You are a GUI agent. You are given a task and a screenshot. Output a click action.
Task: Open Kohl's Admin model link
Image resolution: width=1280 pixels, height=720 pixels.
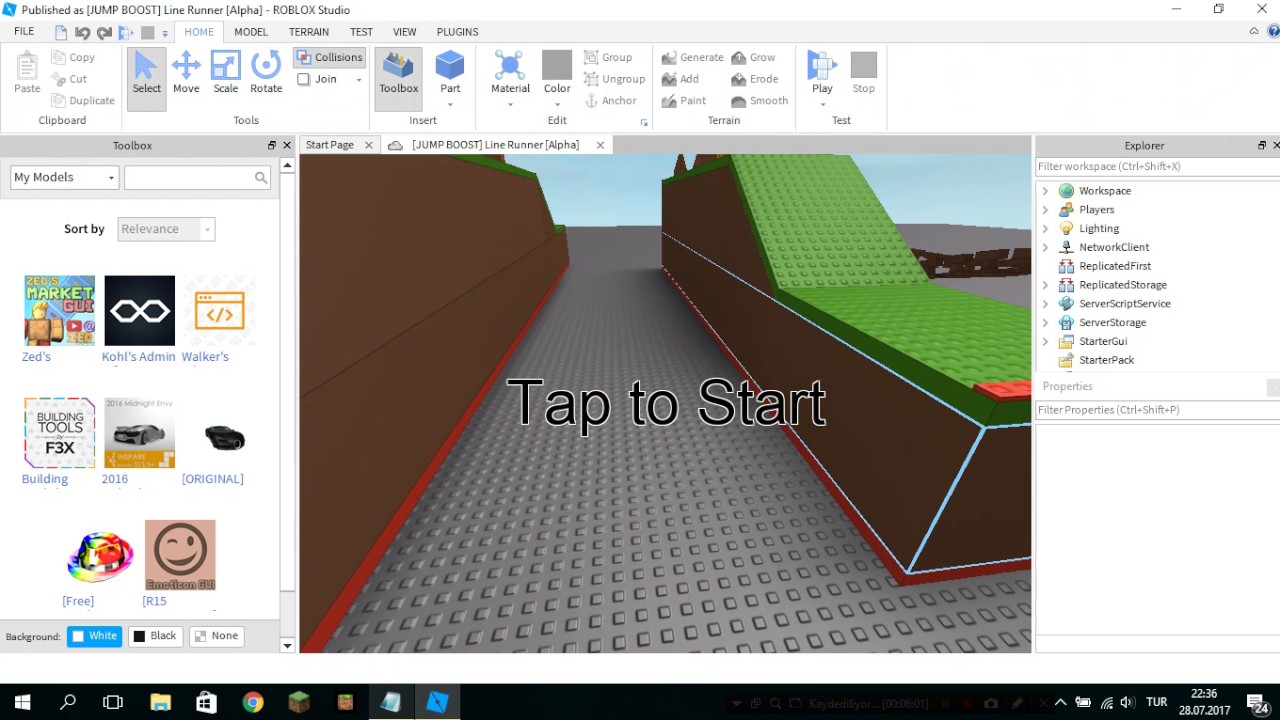(x=138, y=357)
